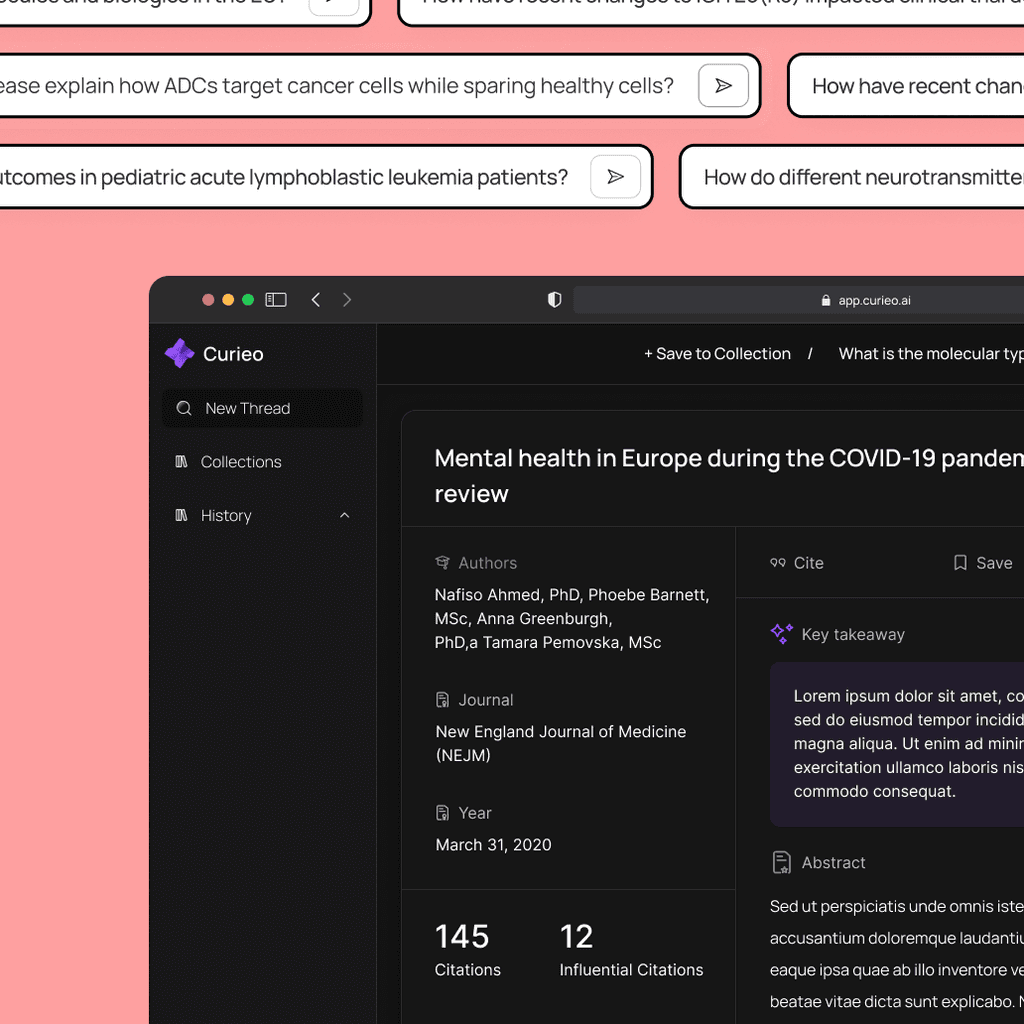Collapse the History section chevron
The height and width of the screenshot is (1024, 1024).
[345, 515]
